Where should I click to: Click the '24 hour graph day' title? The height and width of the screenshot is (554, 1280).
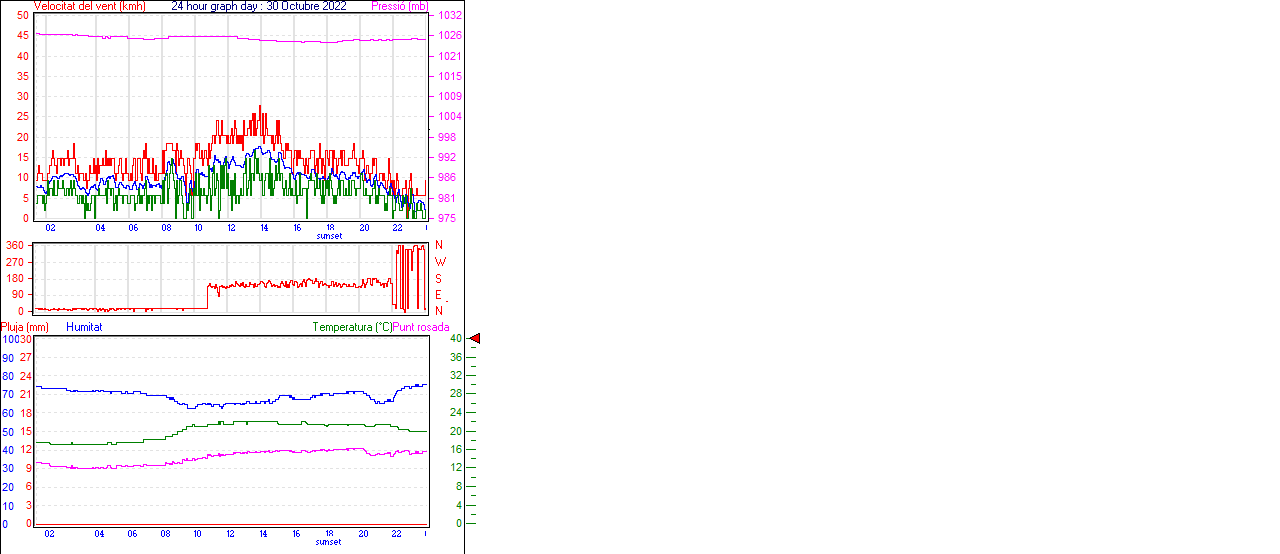pyautogui.click(x=259, y=6)
